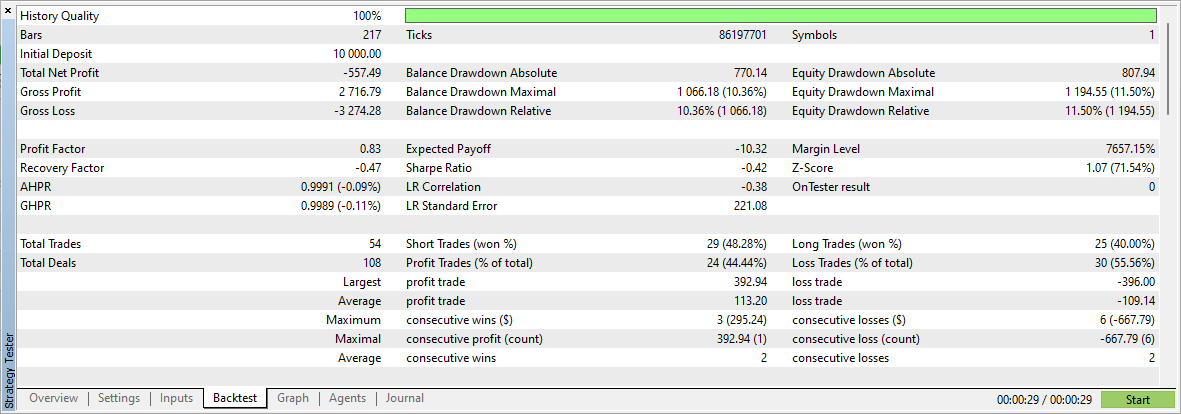Click the Ticks value 86197701
This screenshot has width=1181, height=414.
click(x=736, y=35)
